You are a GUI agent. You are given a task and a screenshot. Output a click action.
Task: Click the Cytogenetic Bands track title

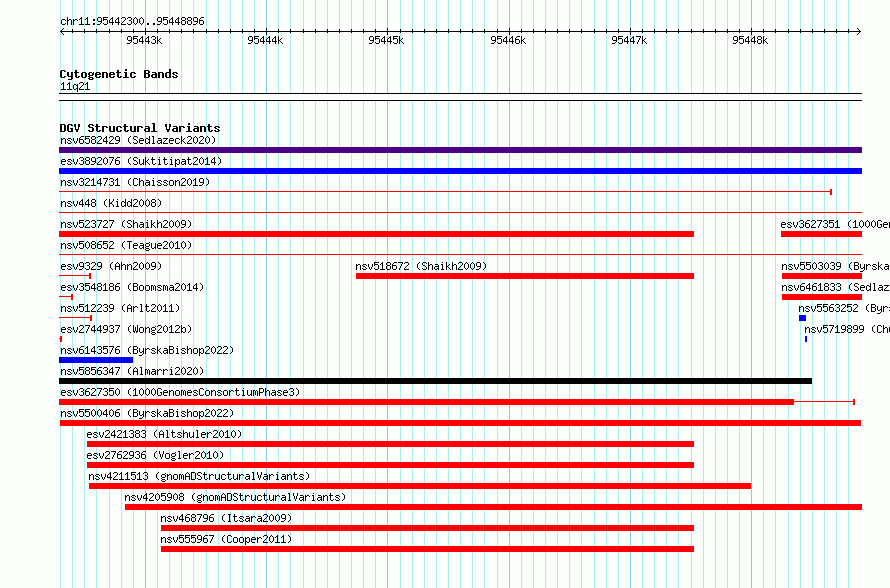tap(119, 74)
